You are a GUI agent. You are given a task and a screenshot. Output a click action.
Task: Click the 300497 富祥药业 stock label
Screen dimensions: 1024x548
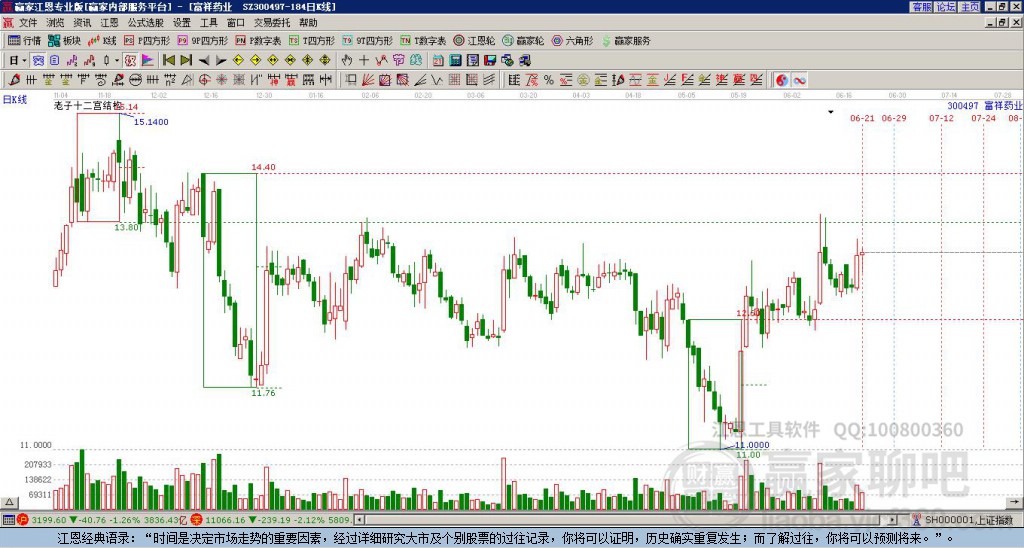pyautogui.click(x=985, y=106)
